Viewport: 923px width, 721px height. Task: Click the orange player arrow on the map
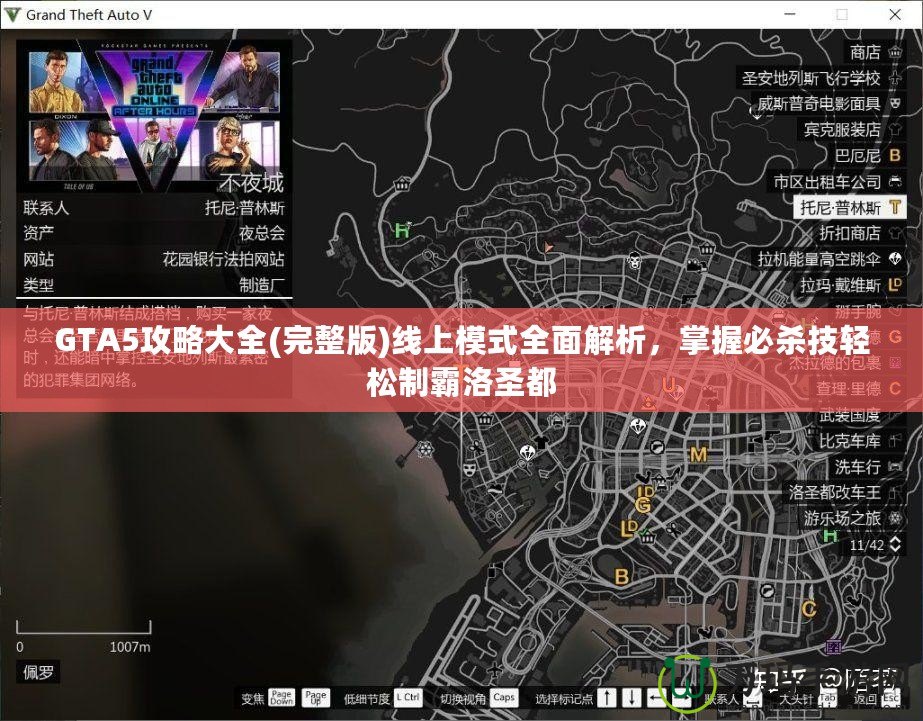click(x=549, y=248)
